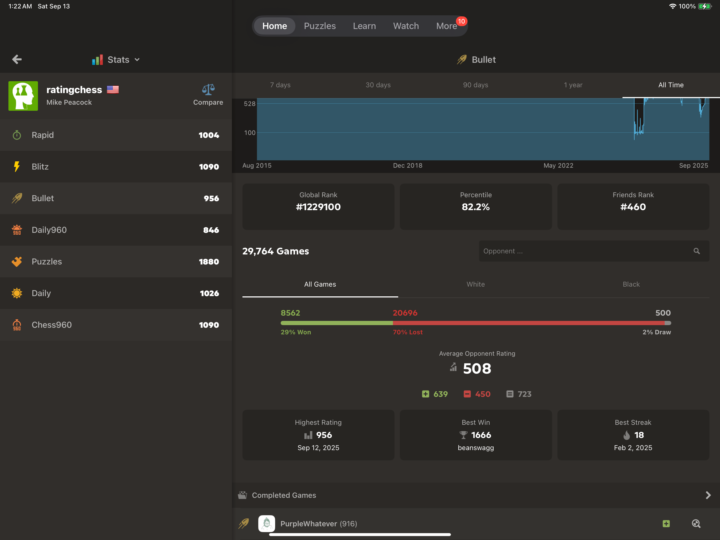Select the Daily960 icon
This screenshot has width=720, height=540.
17,230
